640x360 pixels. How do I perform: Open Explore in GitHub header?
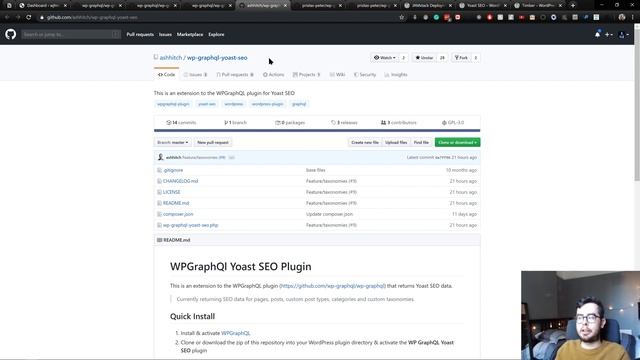tap(216, 34)
